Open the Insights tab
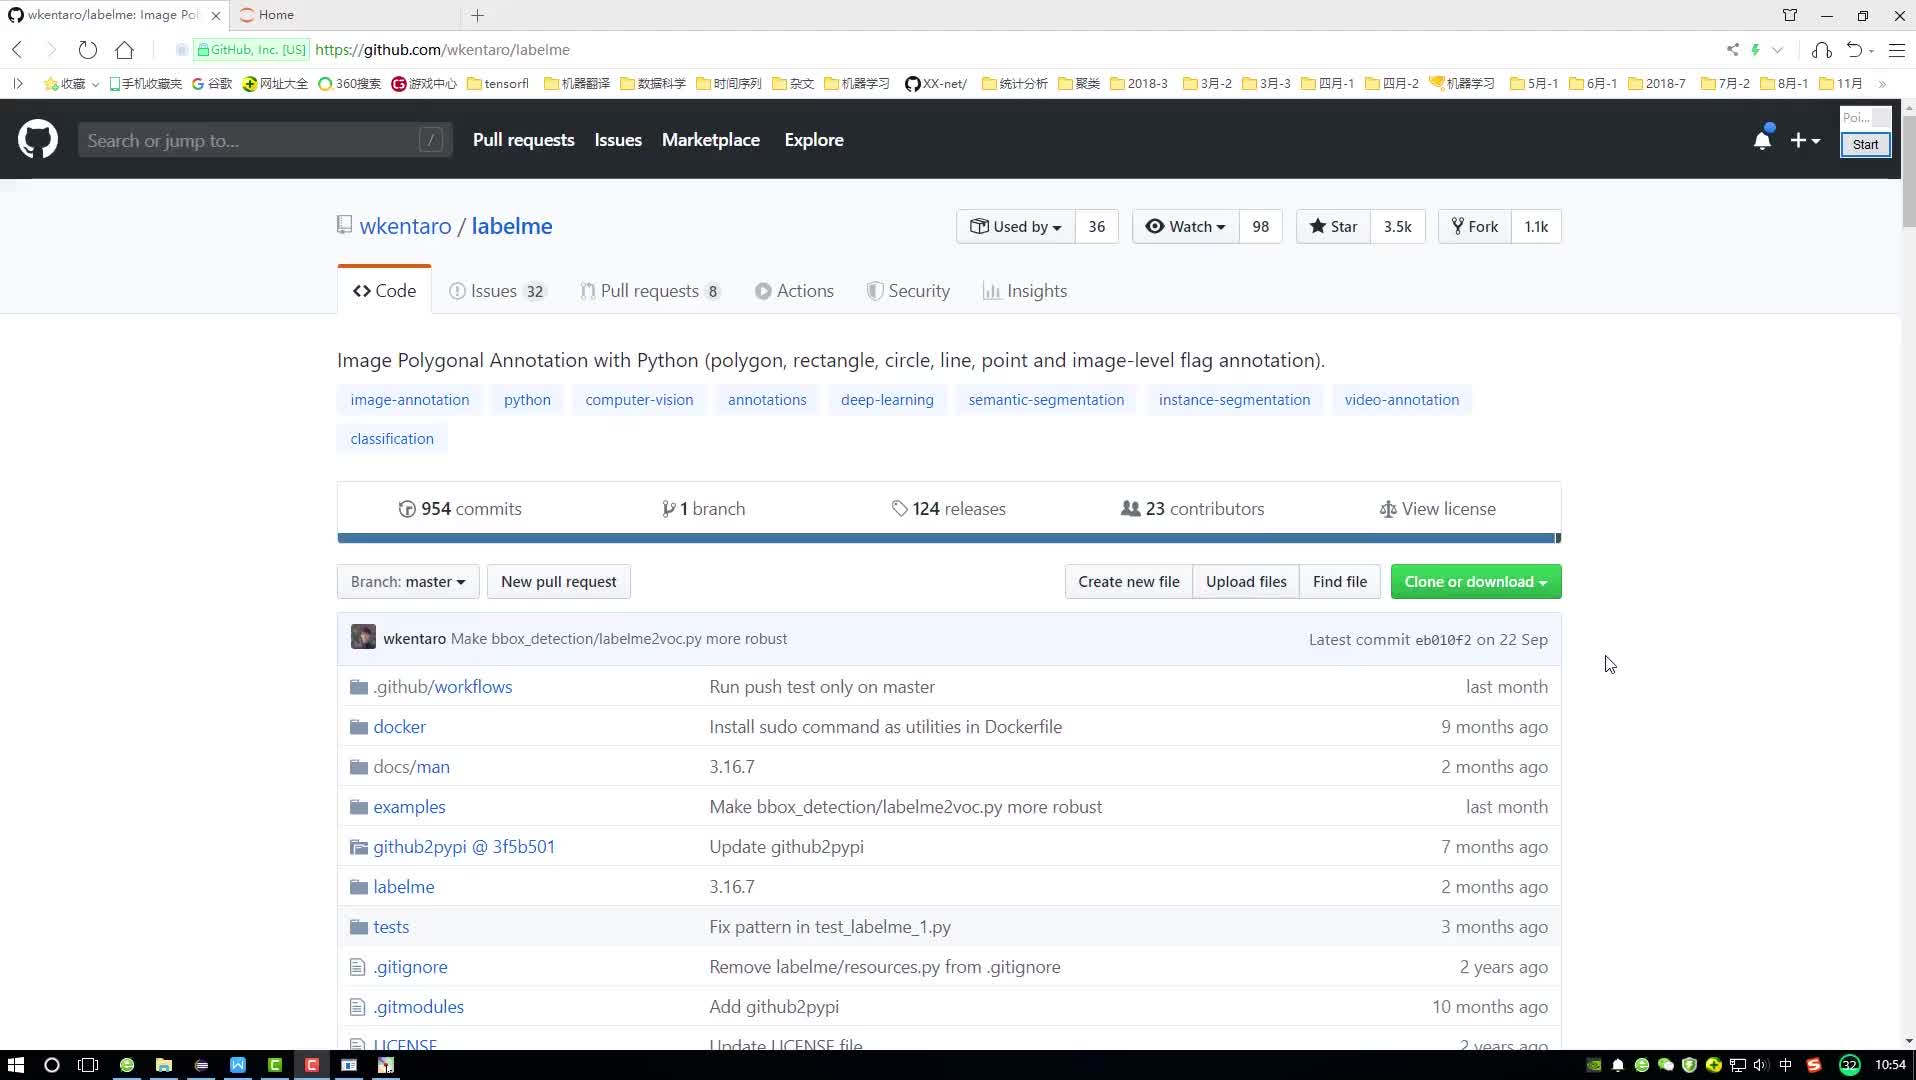Screen dimensions: 1916x1080 (x=1025, y=291)
